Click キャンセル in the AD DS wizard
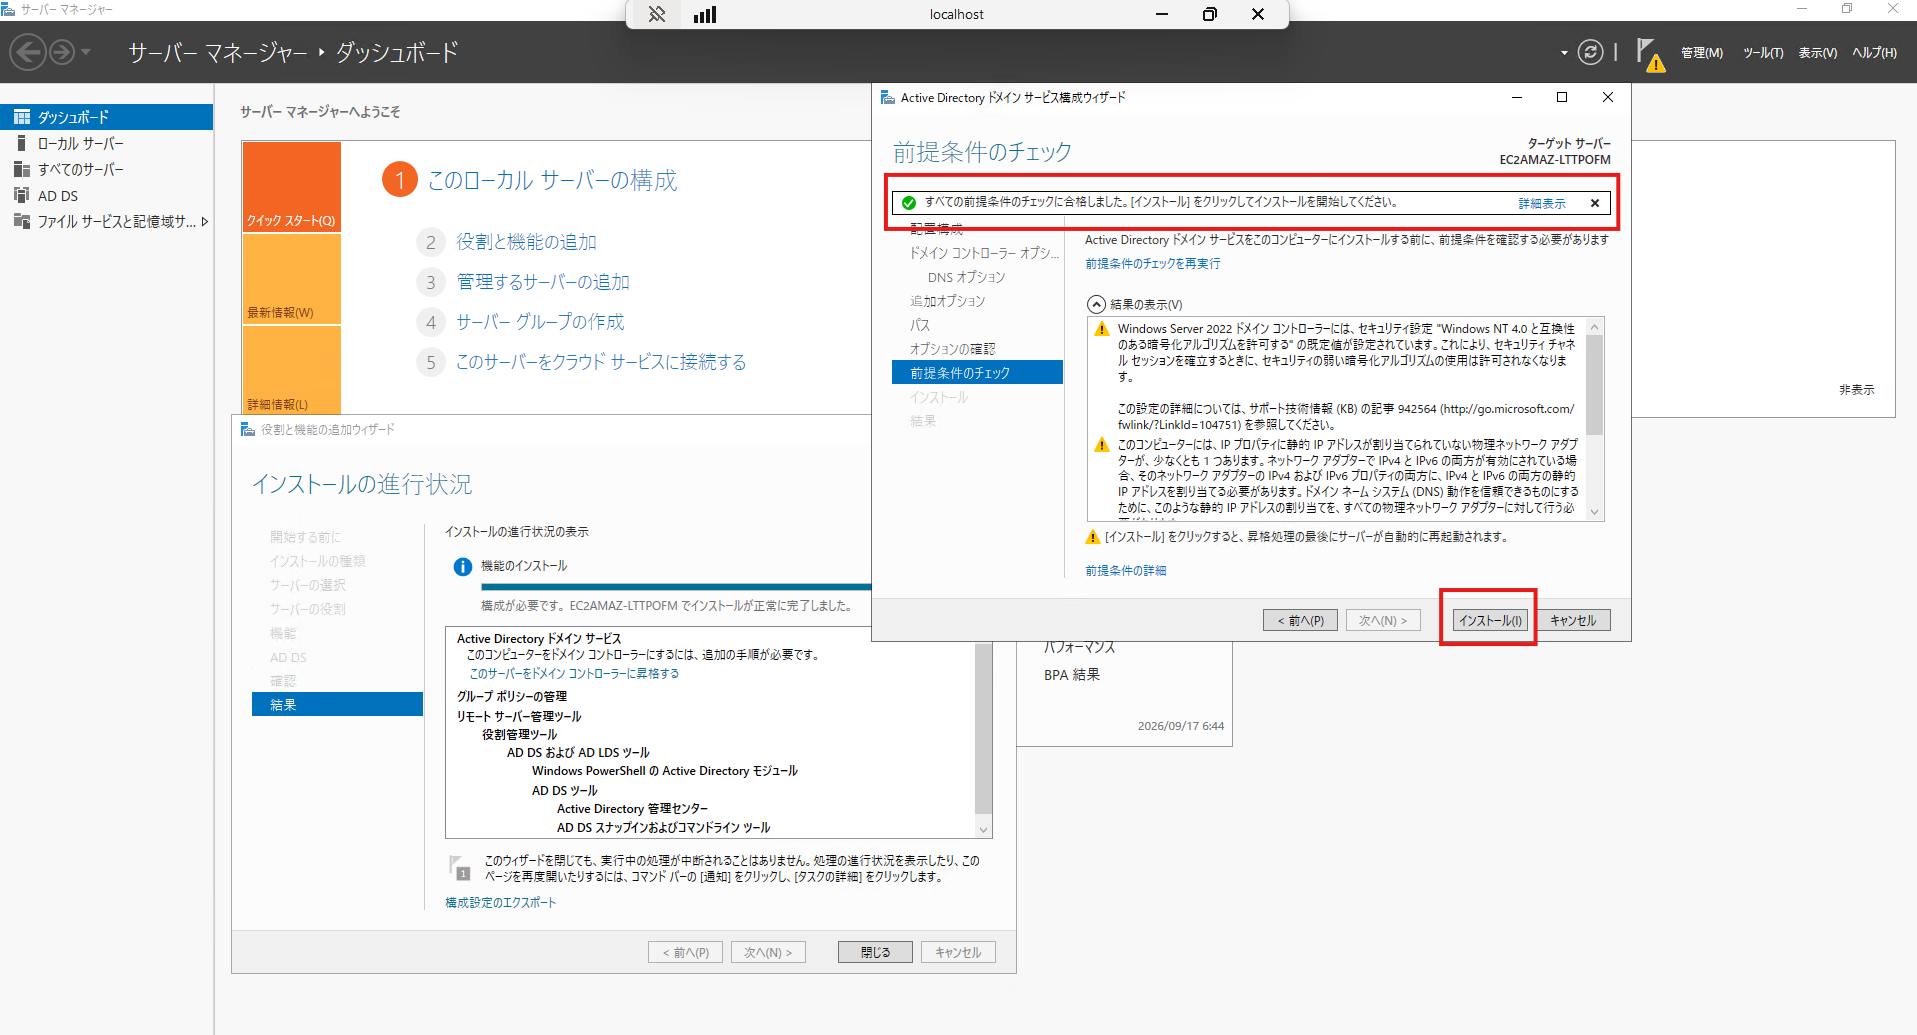 (1573, 621)
